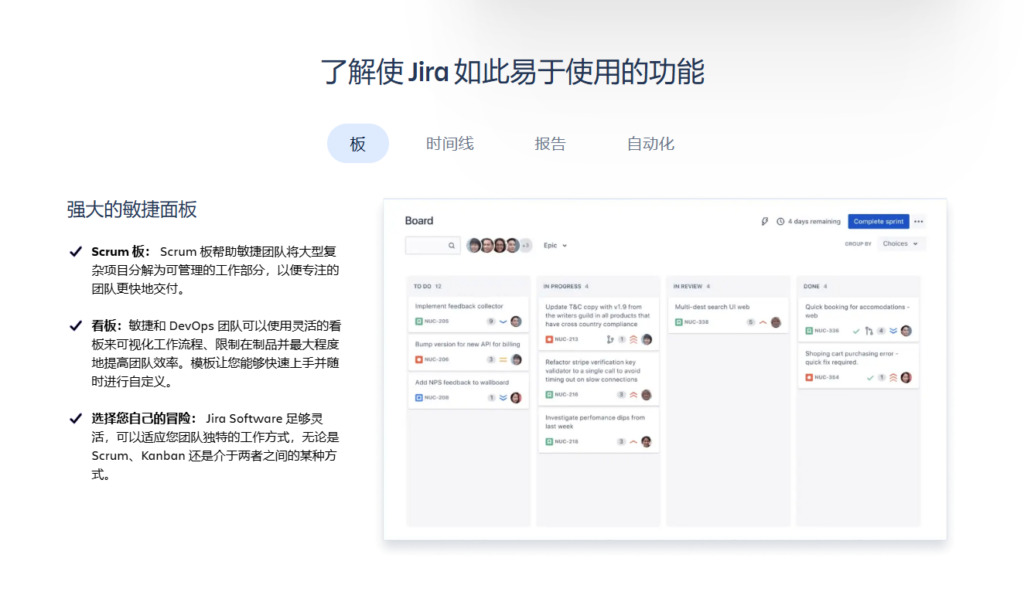Click the board search input field
The height and width of the screenshot is (592, 1024).
(x=432, y=246)
